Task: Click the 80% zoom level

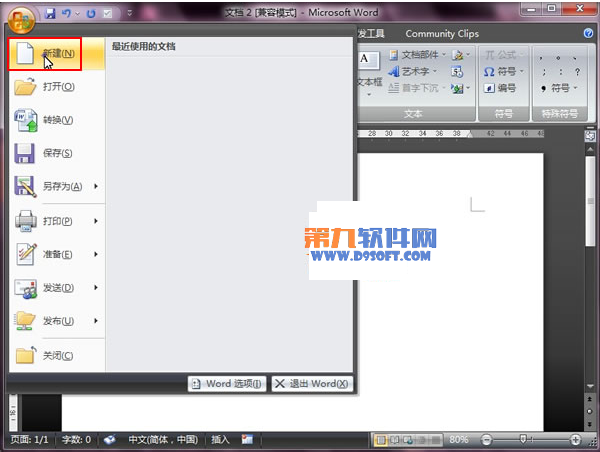Action: [x=459, y=440]
